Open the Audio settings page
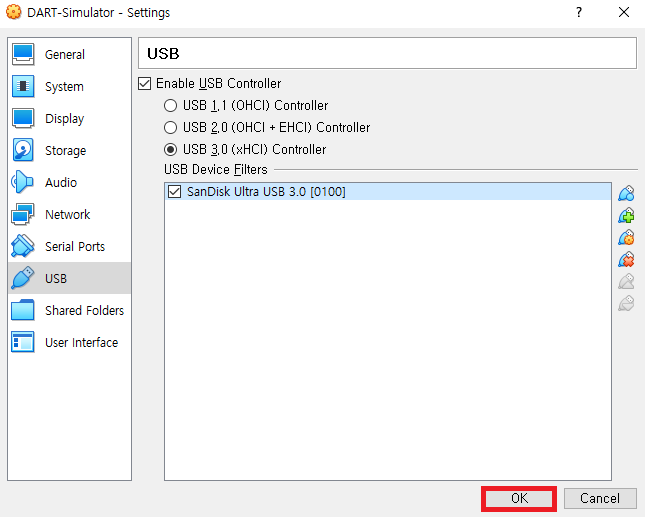The image size is (645, 517). pyautogui.click(x=60, y=183)
